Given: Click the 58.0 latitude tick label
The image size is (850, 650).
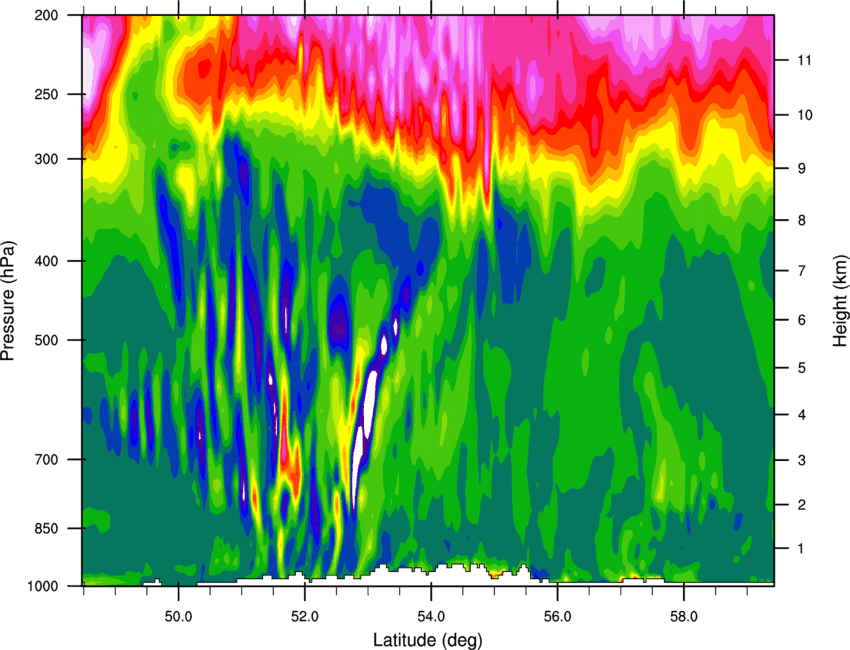Looking at the screenshot, I should click(x=684, y=616).
